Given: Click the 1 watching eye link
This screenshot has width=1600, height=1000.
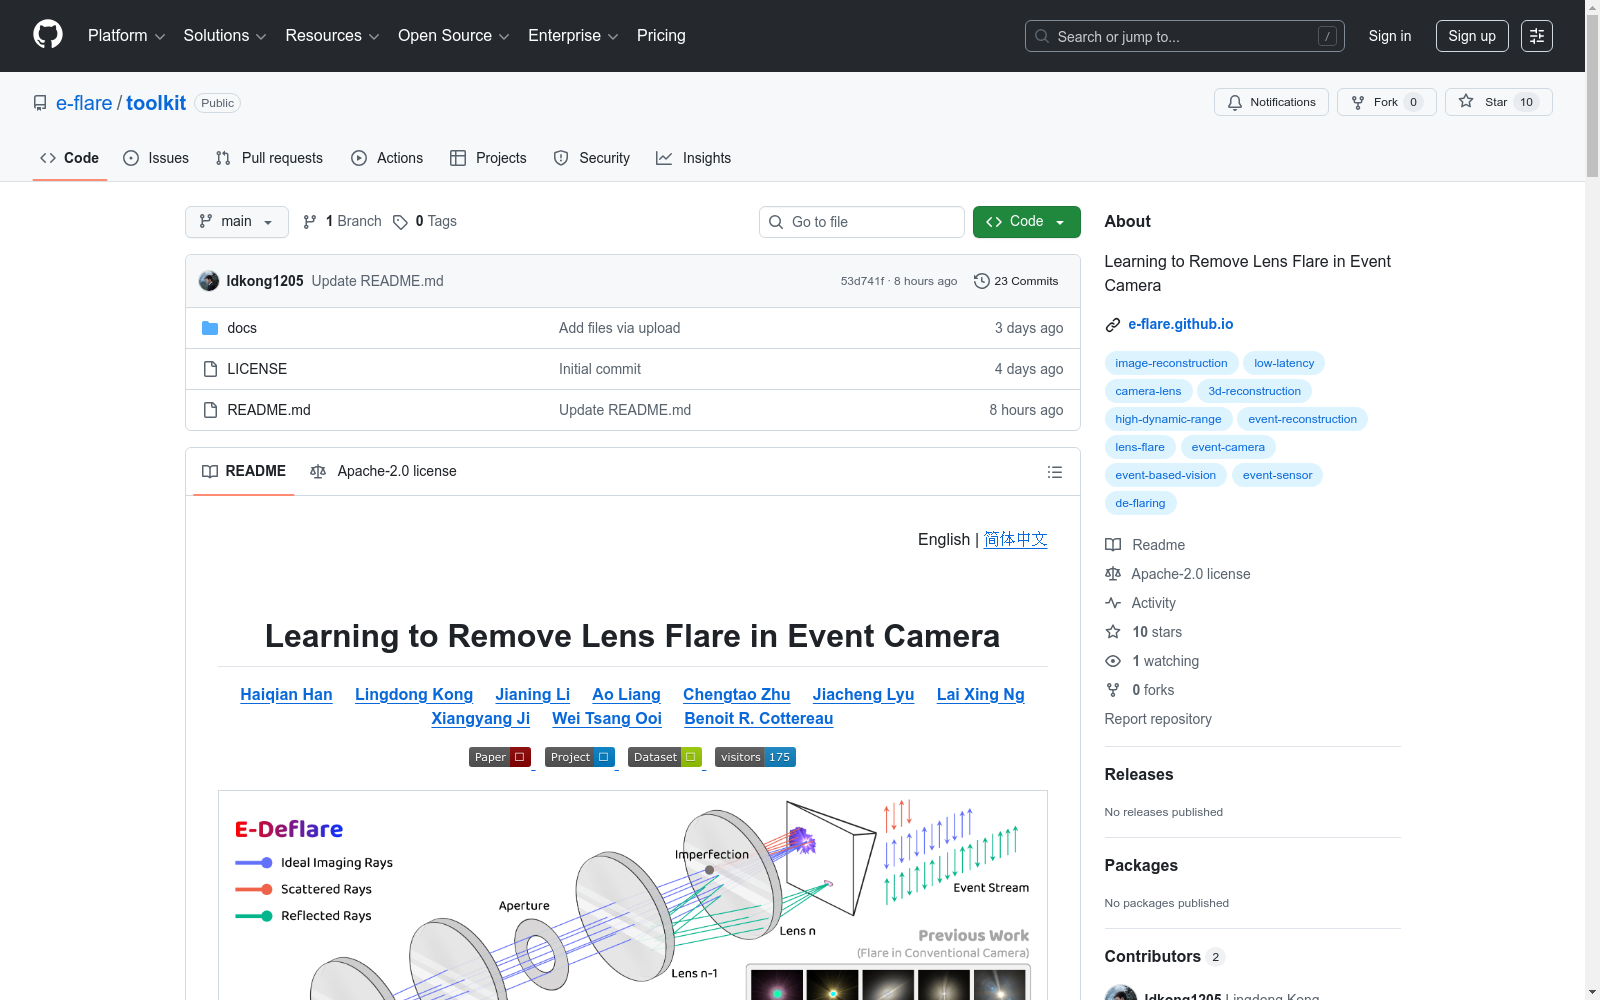Looking at the screenshot, I should pos(1152,661).
